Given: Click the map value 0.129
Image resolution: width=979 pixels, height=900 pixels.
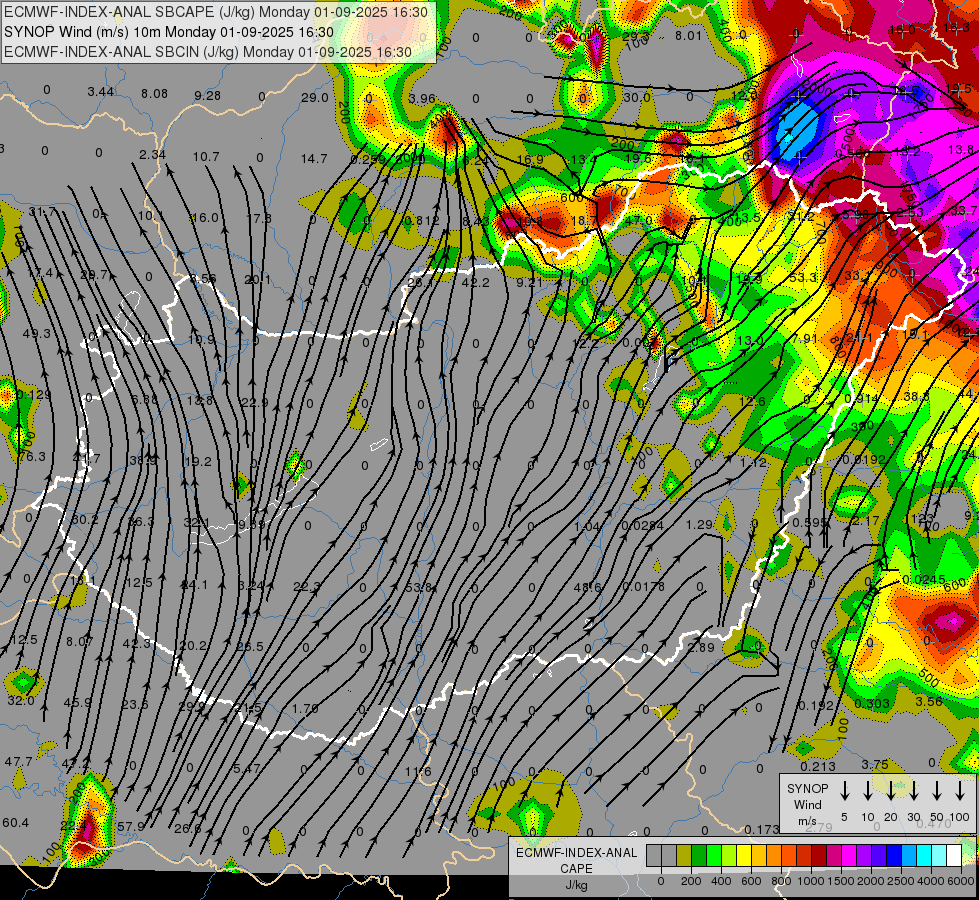Looking at the screenshot, I should pyautogui.click(x=34, y=395).
